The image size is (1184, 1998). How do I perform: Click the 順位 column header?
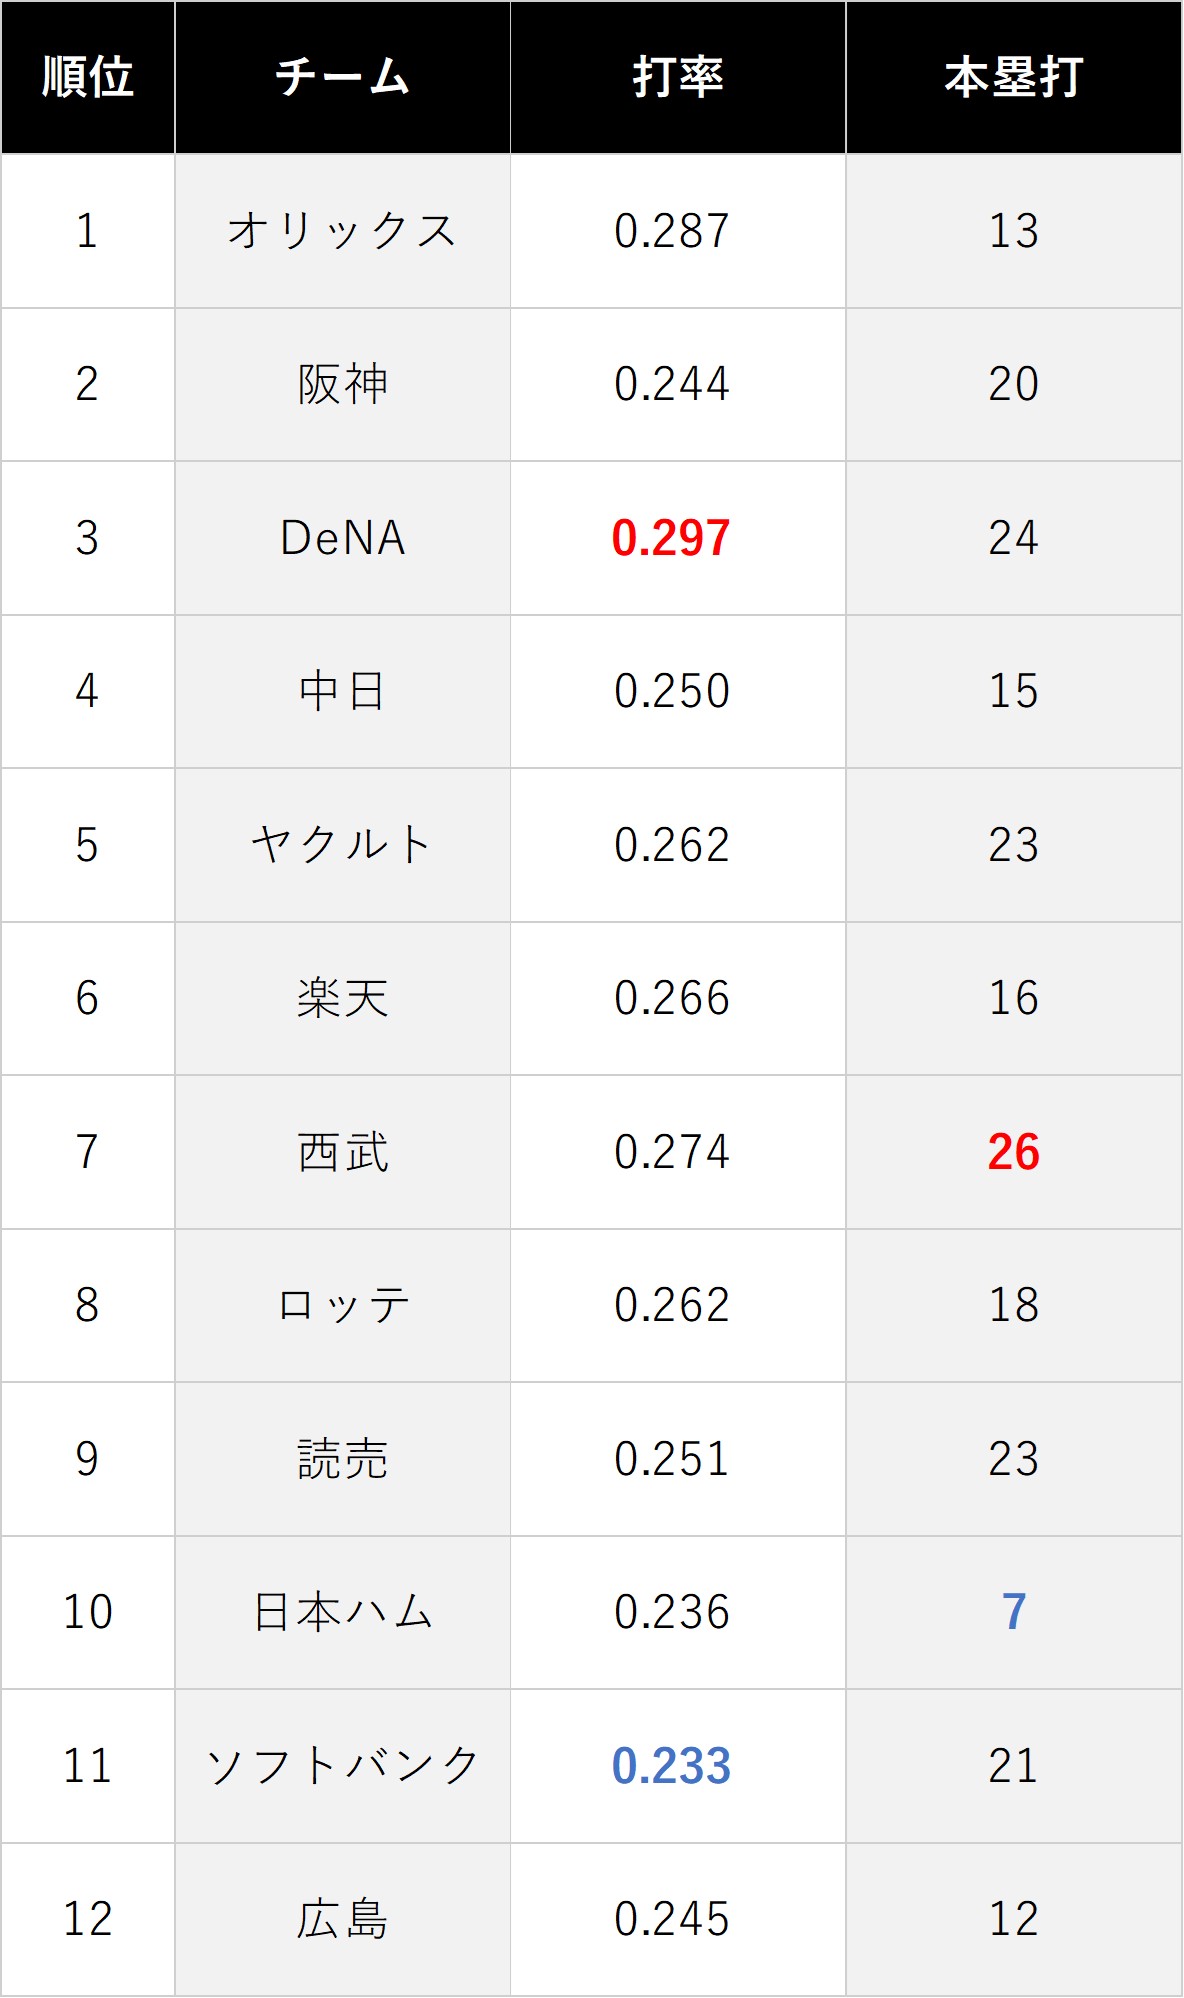click(88, 77)
